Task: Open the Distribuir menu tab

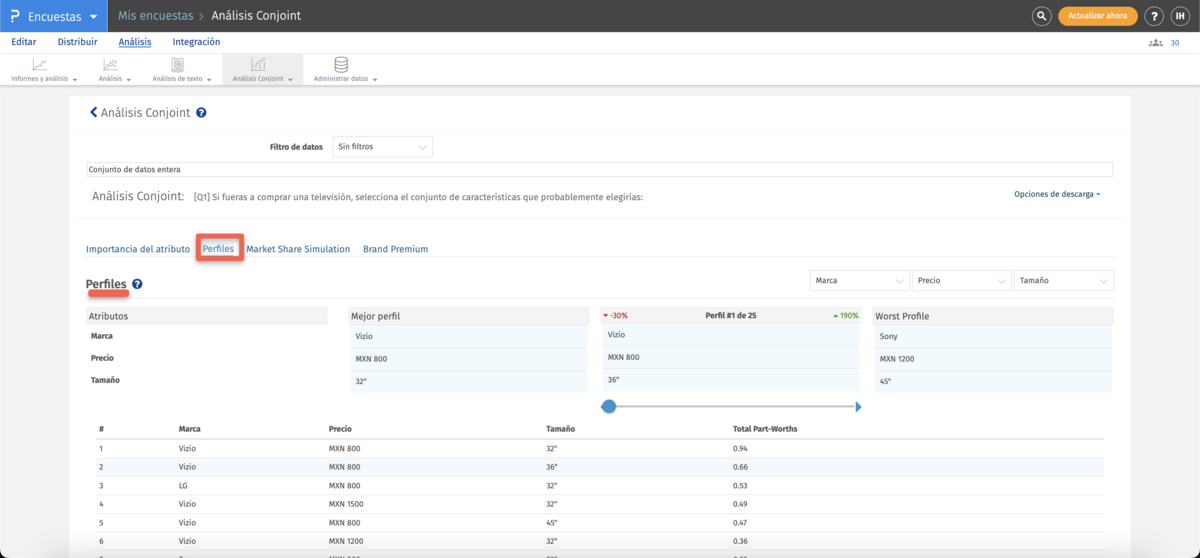Action: 77,42
